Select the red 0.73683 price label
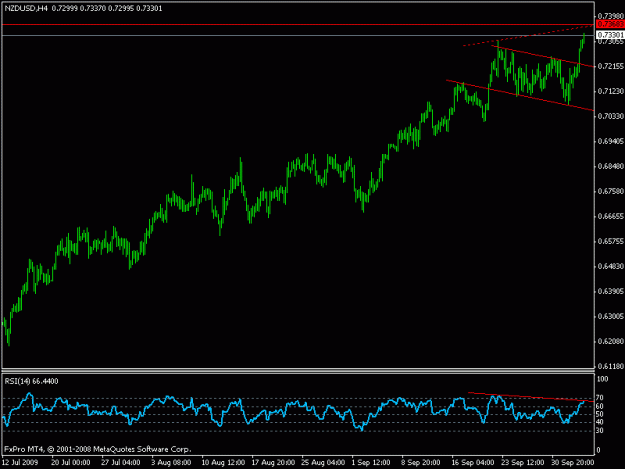This screenshot has width=625, height=469. click(610, 25)
